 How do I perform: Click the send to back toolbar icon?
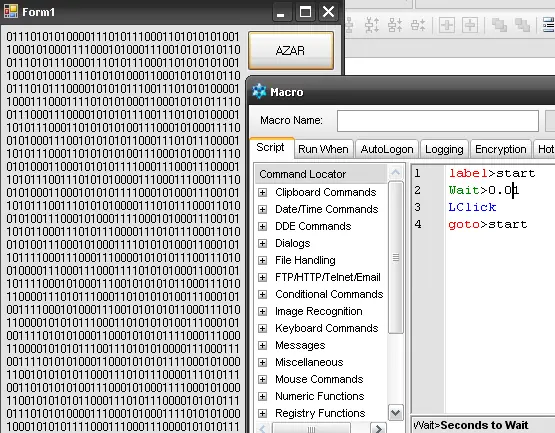point(522,25)
